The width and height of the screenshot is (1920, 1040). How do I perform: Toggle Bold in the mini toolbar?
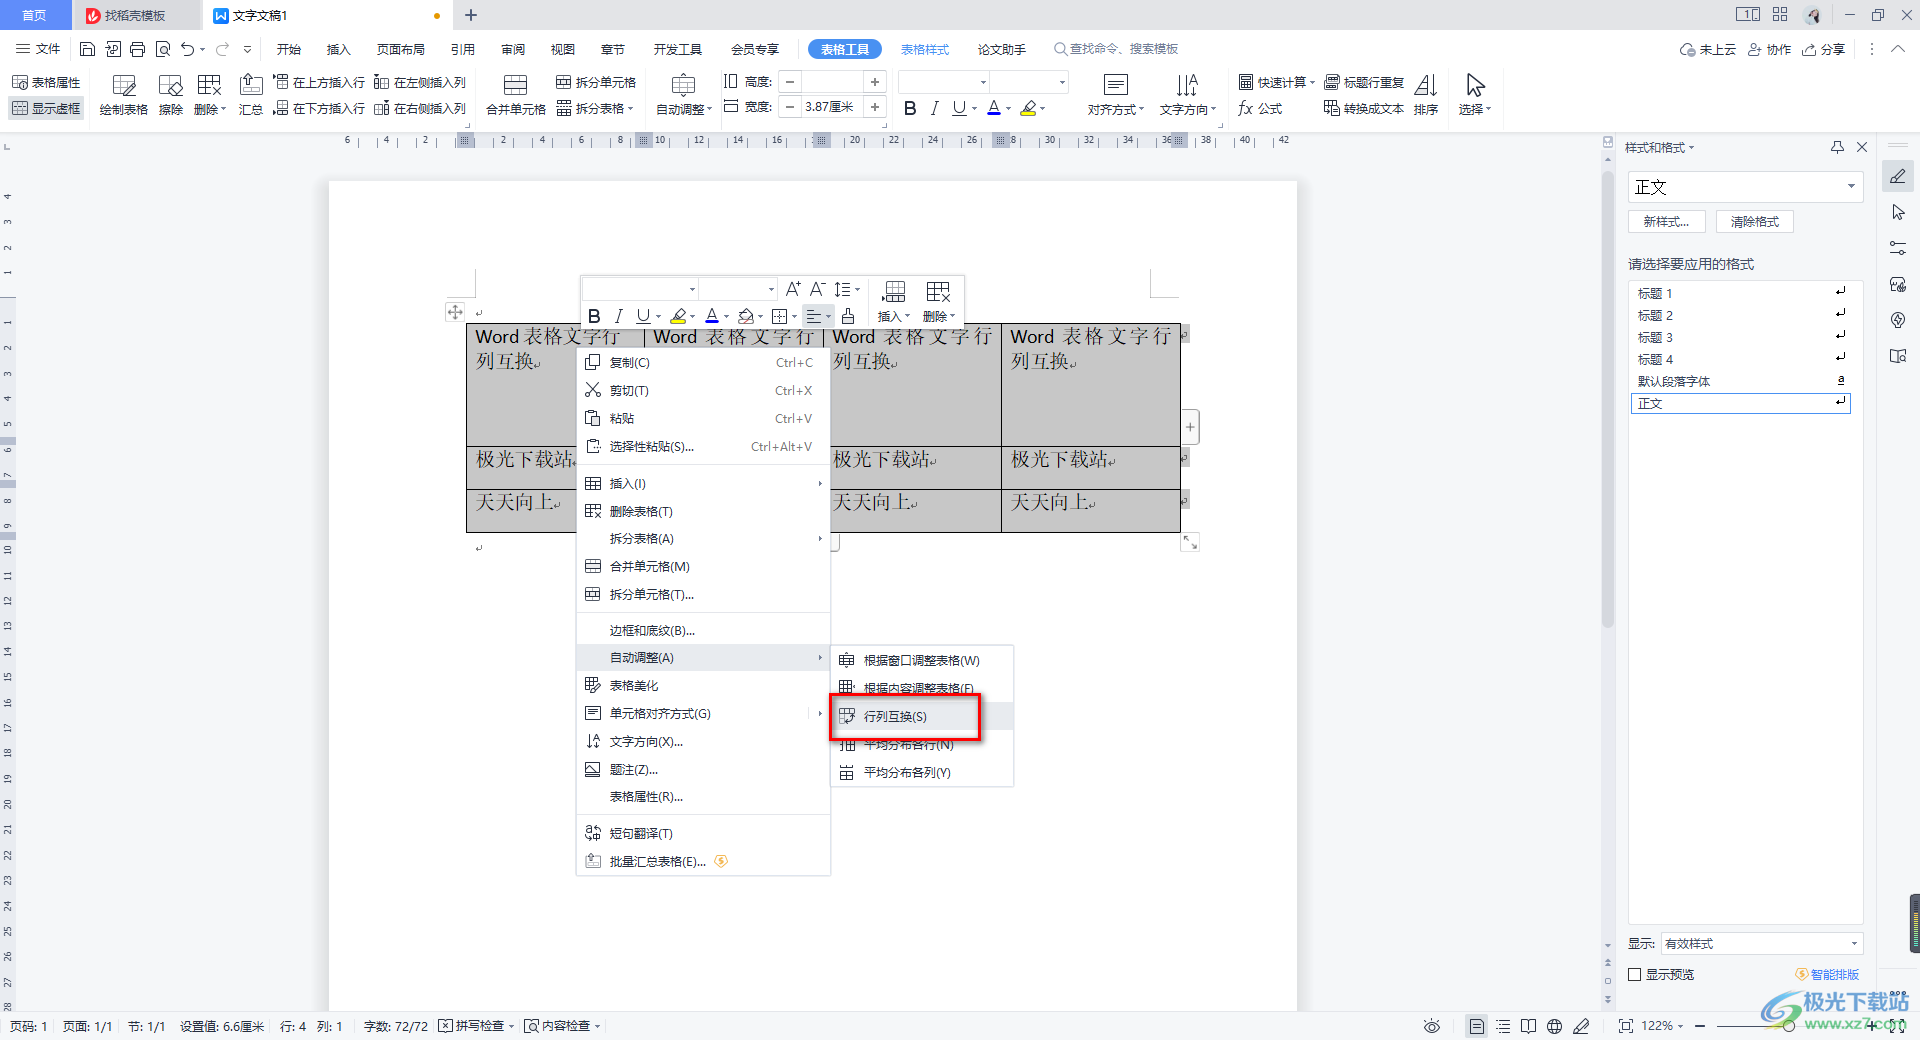tap(594, 316)
